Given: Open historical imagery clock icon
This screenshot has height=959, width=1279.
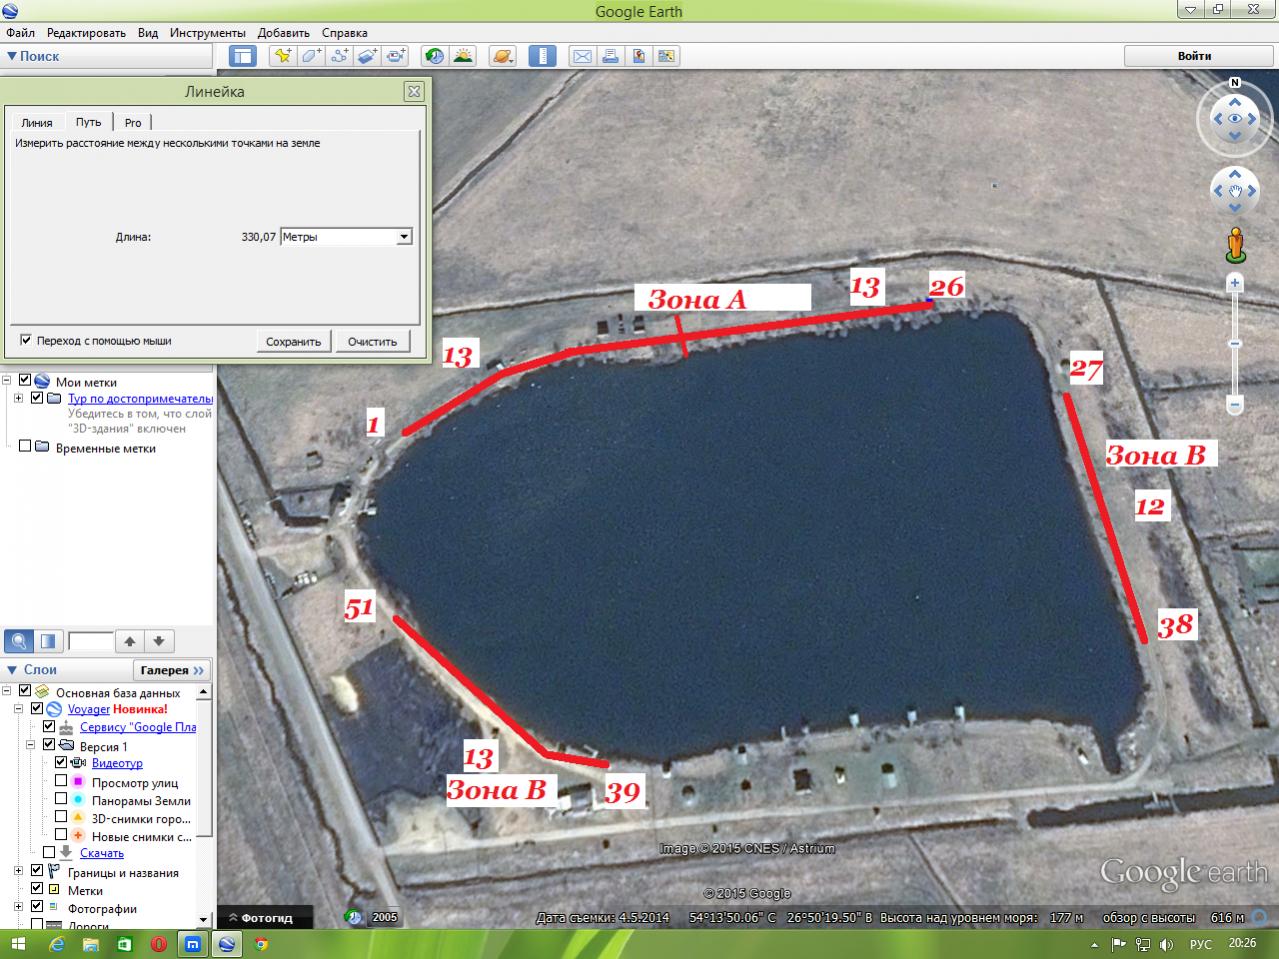Looking at the screenshot, I should tap(434, 56).
